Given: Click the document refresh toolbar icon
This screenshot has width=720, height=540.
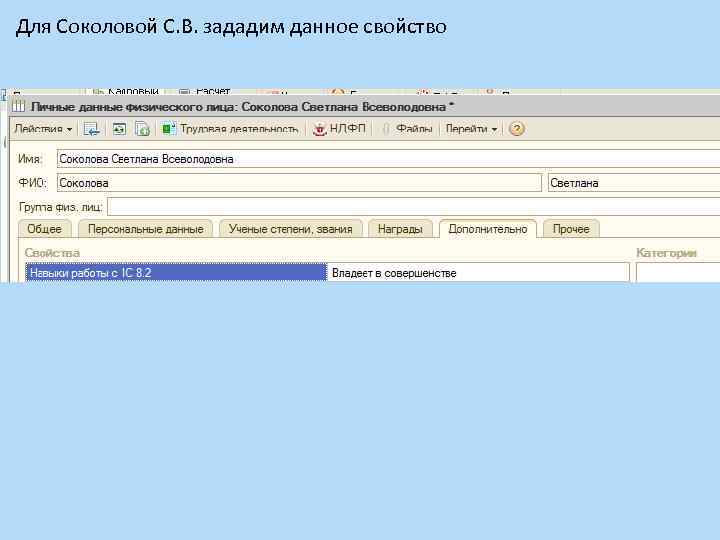Looking at the screenshot, I should [x=143, y=129].
